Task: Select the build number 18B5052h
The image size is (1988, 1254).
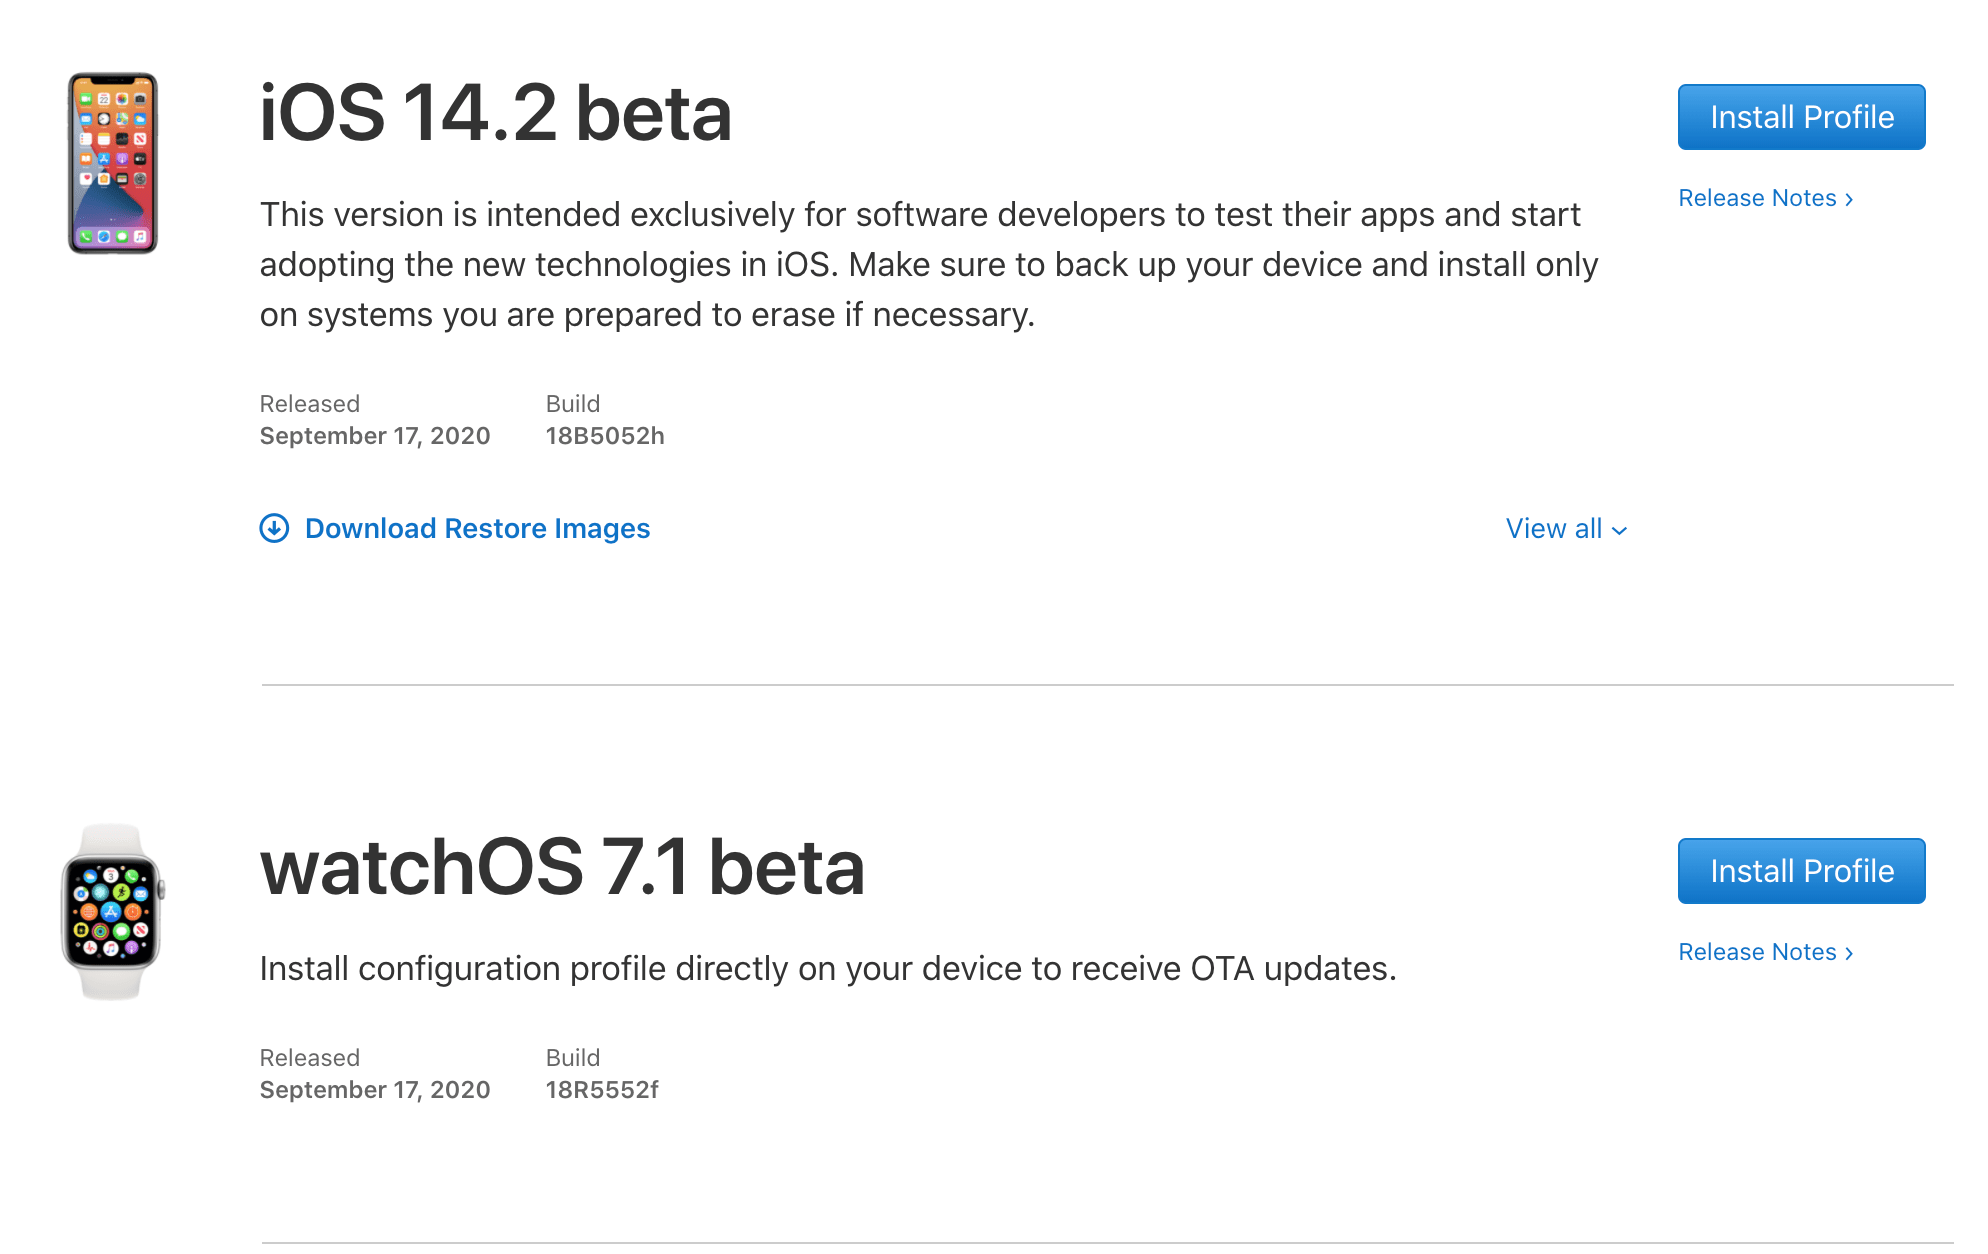Action: coord(605,436)
